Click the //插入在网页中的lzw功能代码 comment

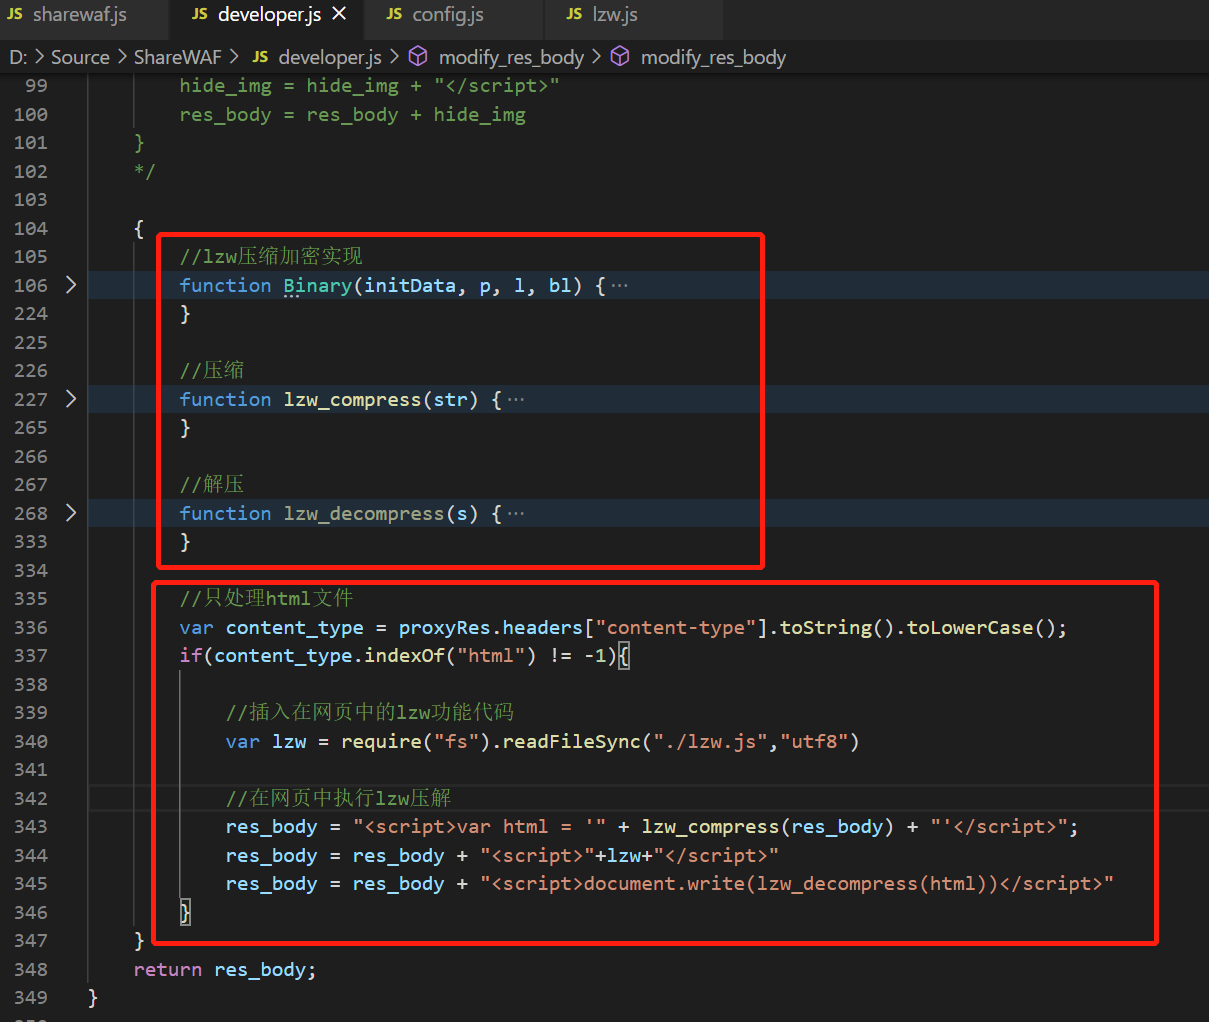tap(370, 712)
